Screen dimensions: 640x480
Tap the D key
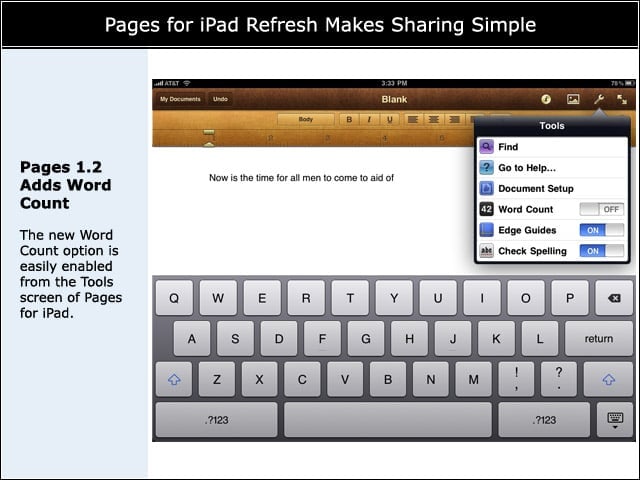(279, 338)
